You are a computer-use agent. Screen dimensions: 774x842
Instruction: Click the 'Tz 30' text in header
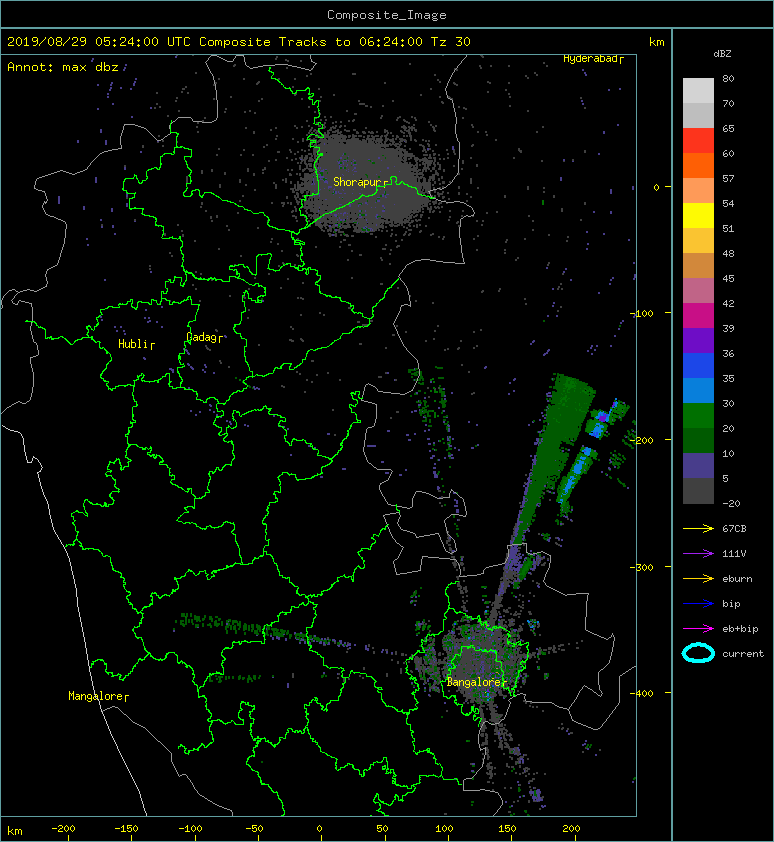[451, 42]
